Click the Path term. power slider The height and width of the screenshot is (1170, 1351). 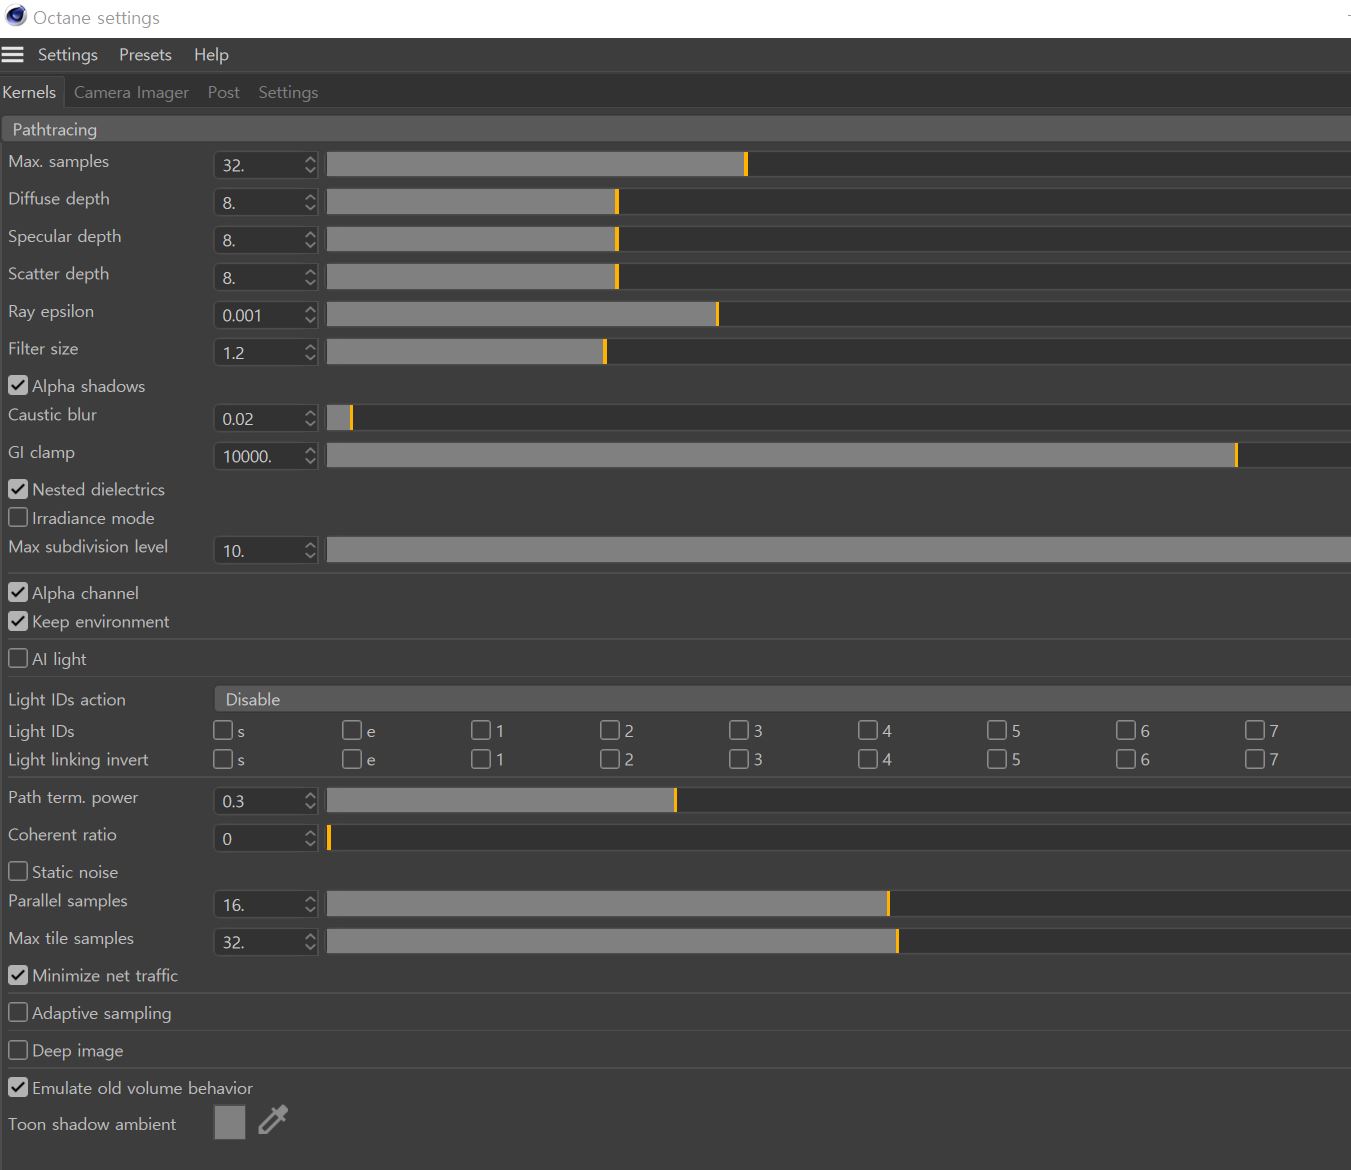(838, 800)
